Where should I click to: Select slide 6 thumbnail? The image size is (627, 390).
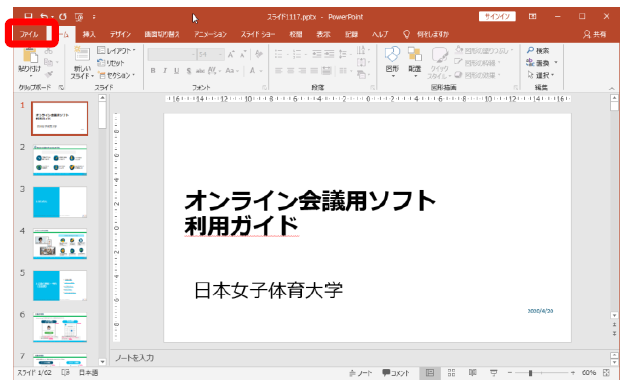tap(60, 327)
